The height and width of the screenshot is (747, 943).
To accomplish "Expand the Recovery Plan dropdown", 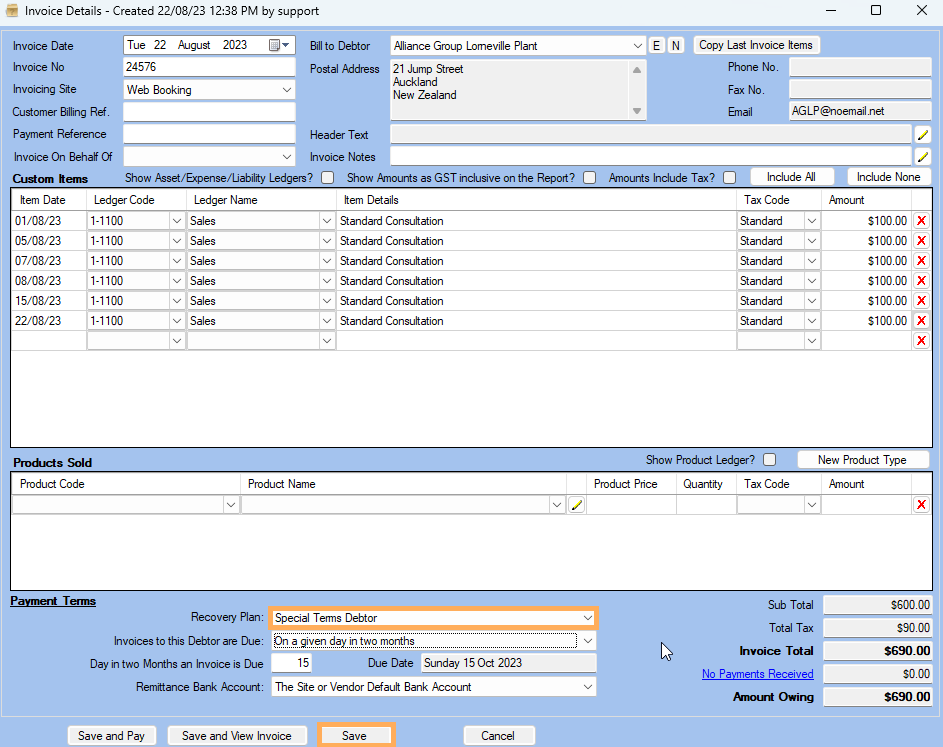I will (587, 618).
